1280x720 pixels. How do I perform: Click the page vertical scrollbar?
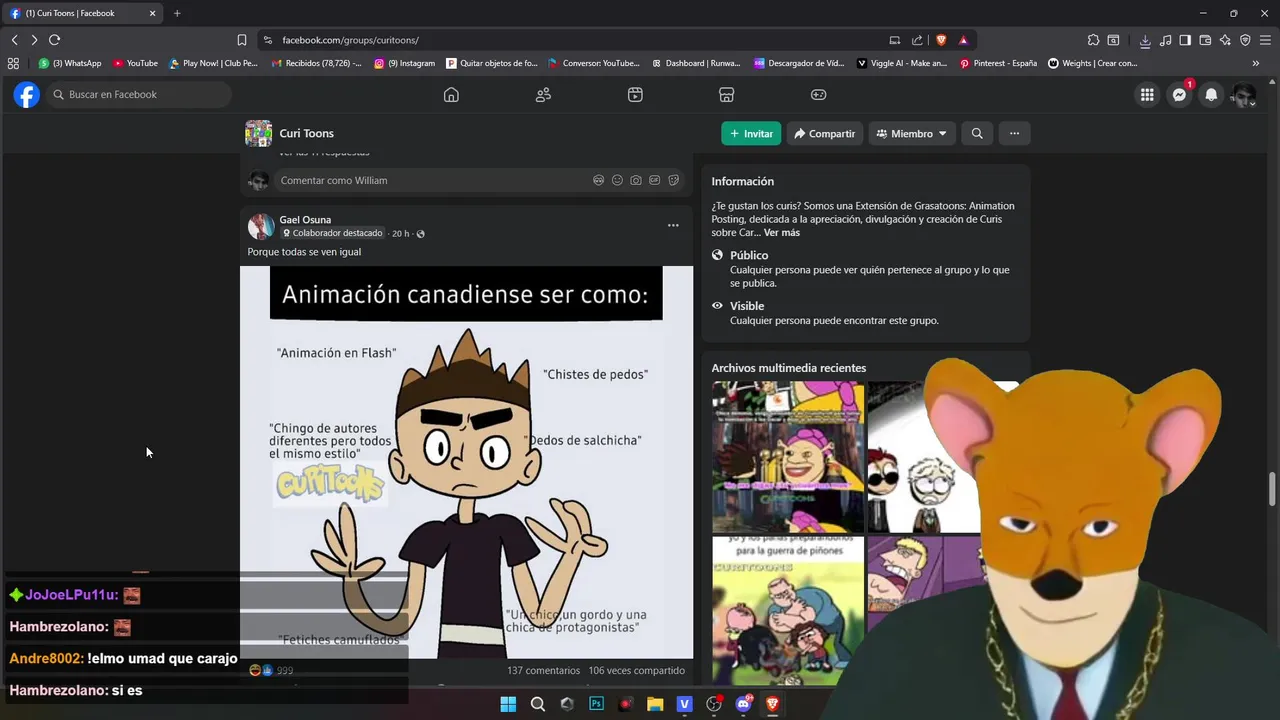click(x=1273, y=490)
